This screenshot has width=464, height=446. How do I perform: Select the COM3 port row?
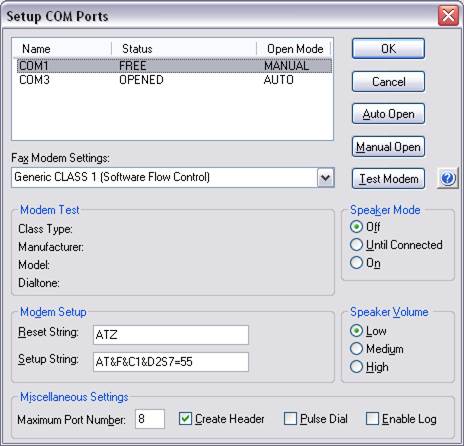click(174, 80)
